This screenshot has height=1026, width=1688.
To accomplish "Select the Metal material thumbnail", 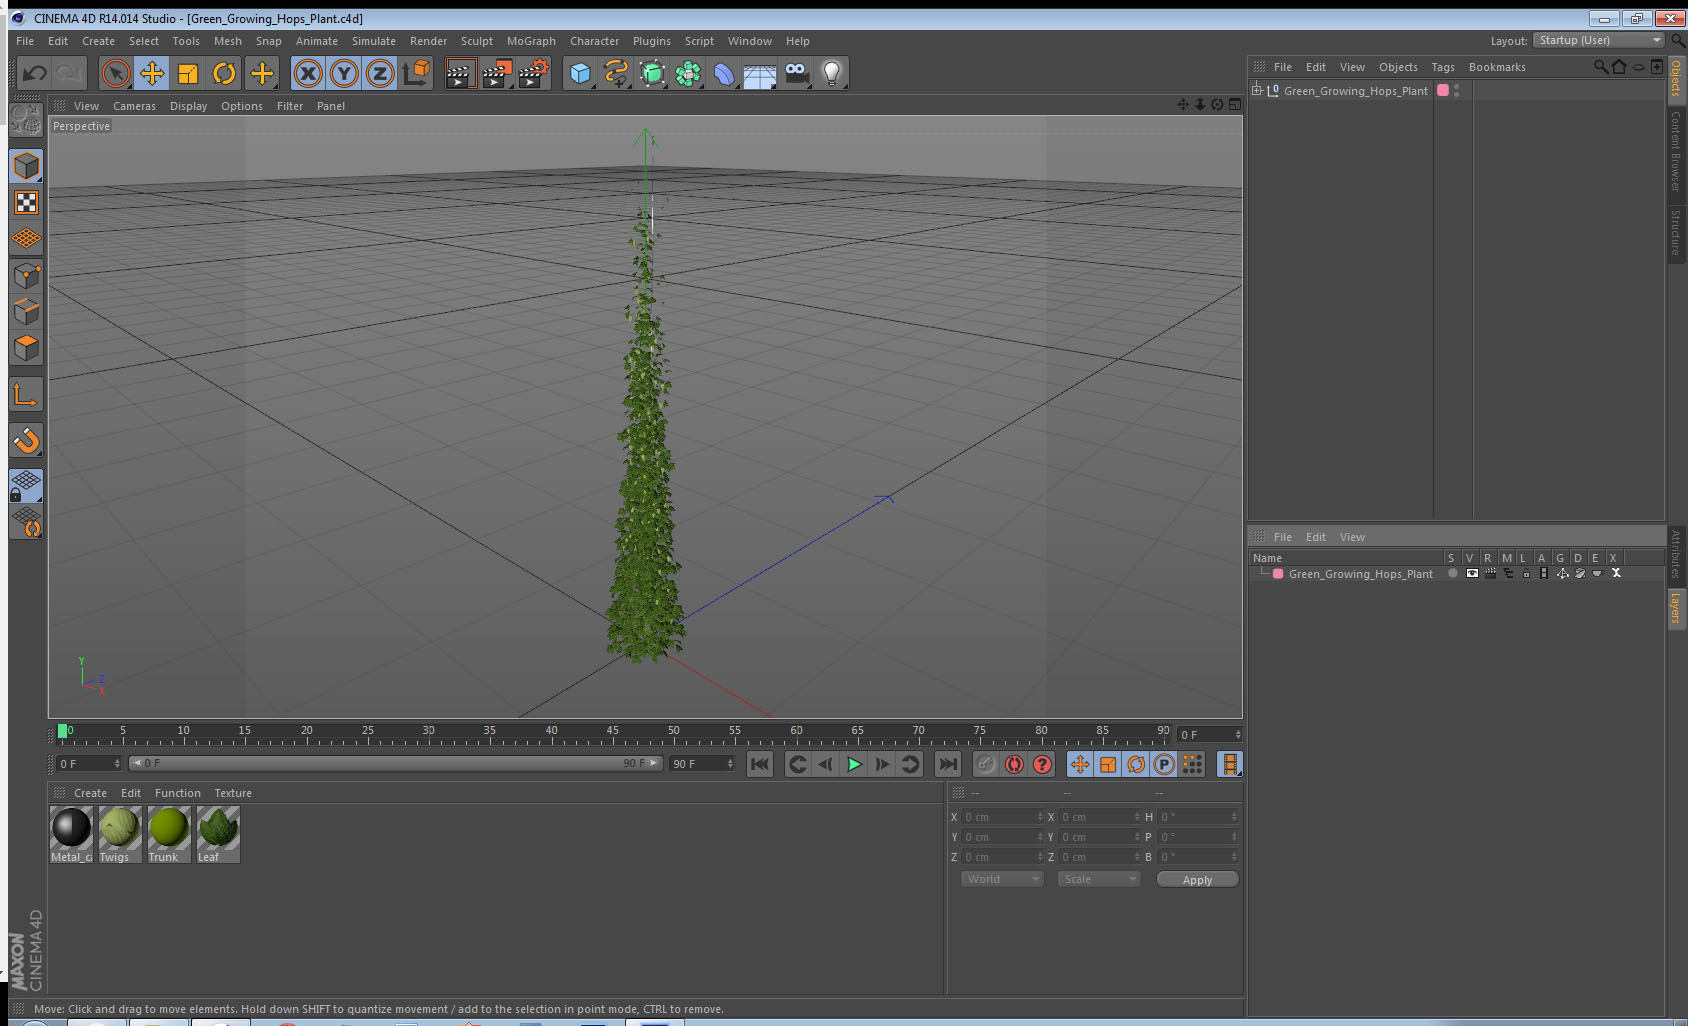I will pyautogui.click(x=71, y=834).
